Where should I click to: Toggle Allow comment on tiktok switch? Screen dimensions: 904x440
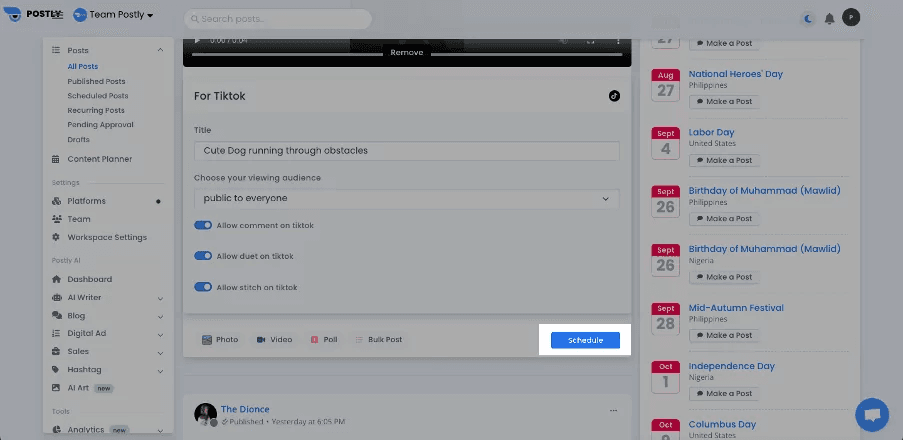pos(203,225)
